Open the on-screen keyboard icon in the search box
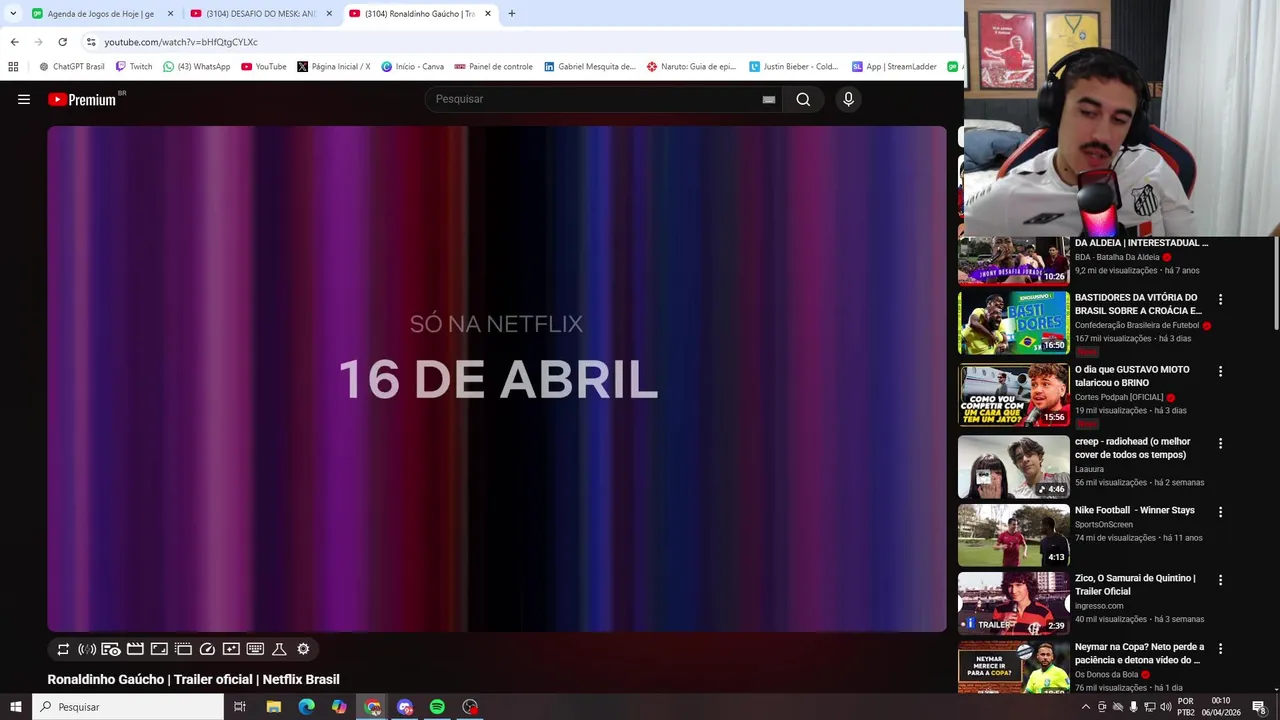 point(768,99)
